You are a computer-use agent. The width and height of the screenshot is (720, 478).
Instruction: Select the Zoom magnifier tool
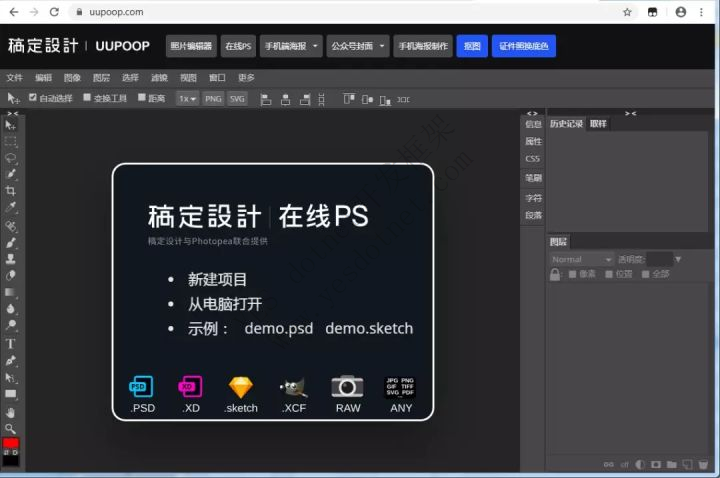click(x=10, y=429)
